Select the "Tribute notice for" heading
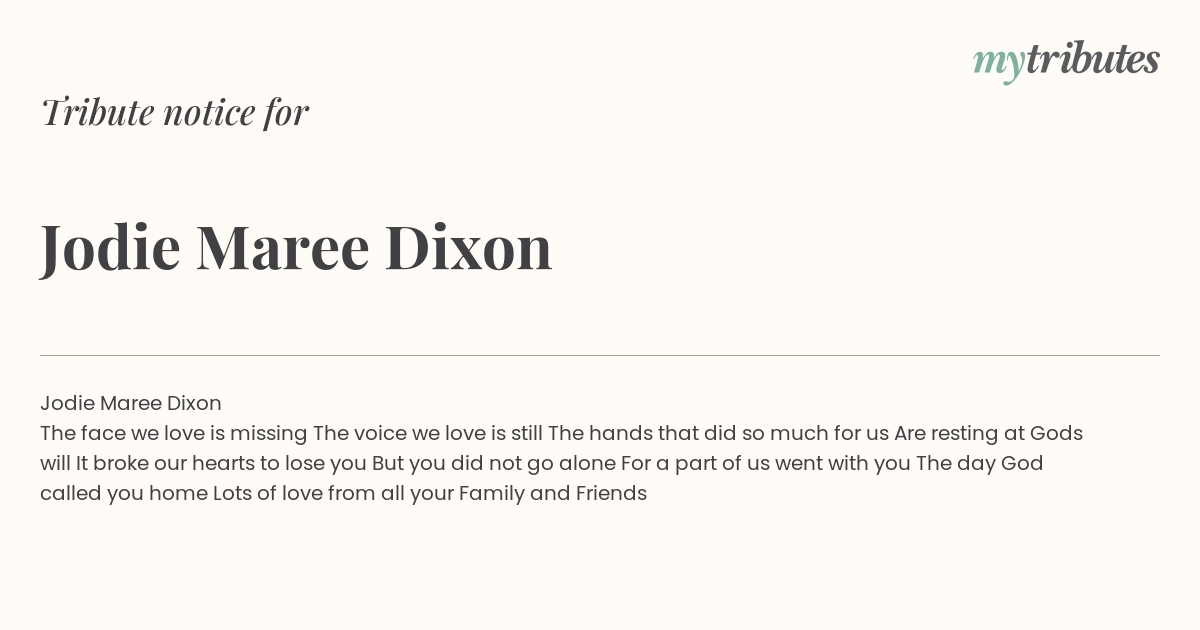Viewport: 1200px width, 630px height. click(174, 112)
